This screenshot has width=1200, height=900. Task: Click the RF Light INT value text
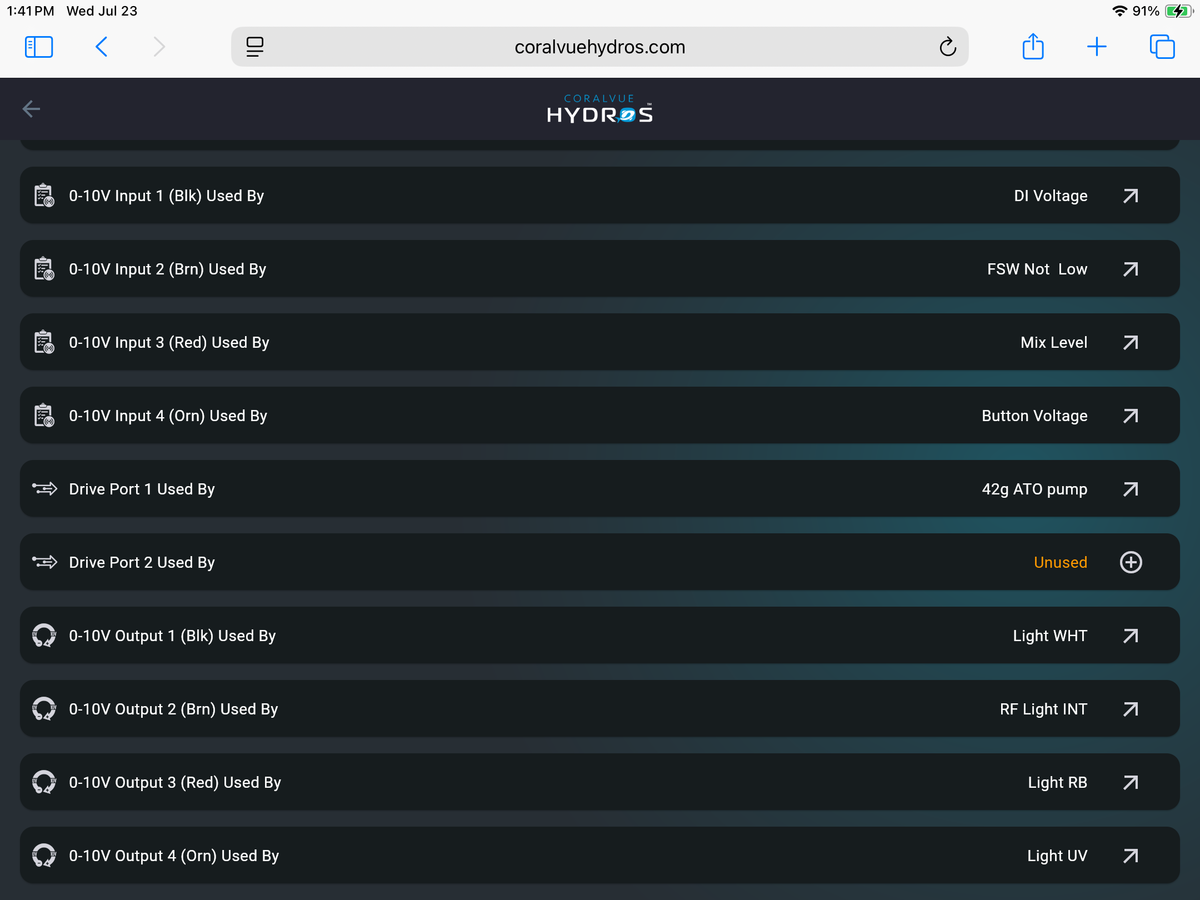(x=1043, y=709)
